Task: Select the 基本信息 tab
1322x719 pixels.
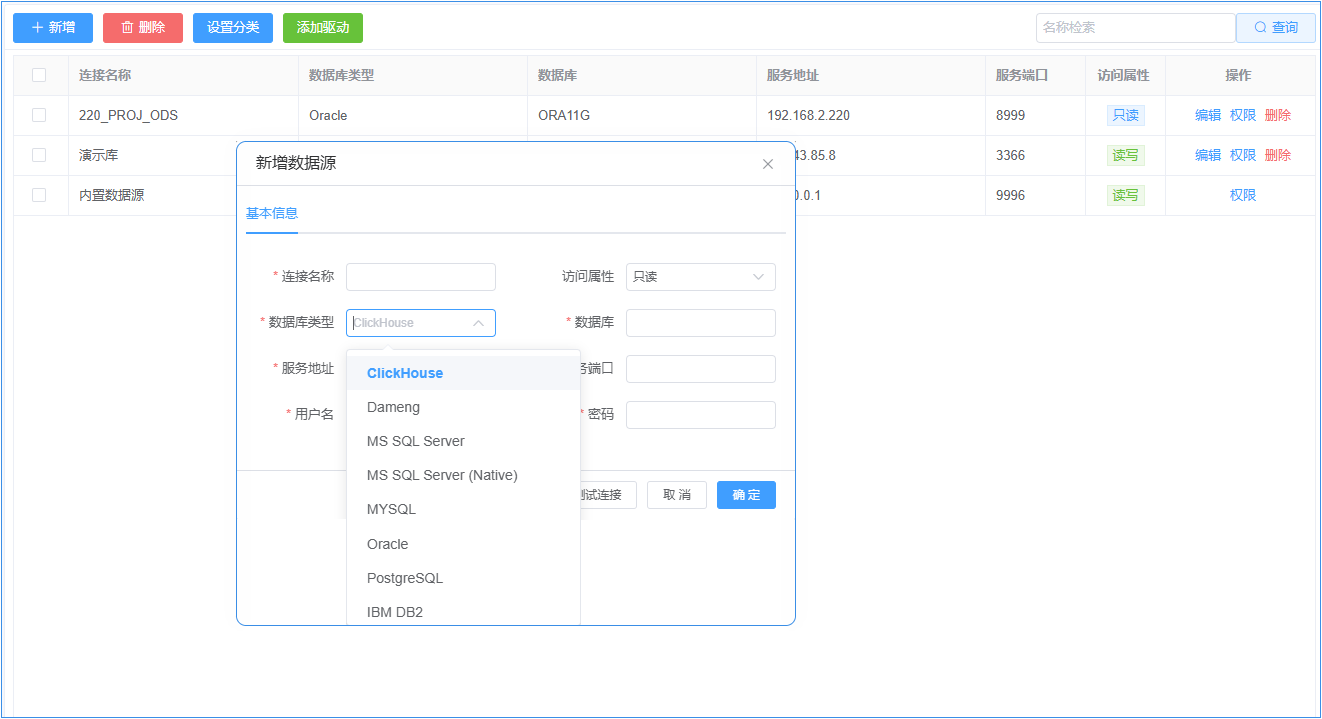Action: click(272, 213)
